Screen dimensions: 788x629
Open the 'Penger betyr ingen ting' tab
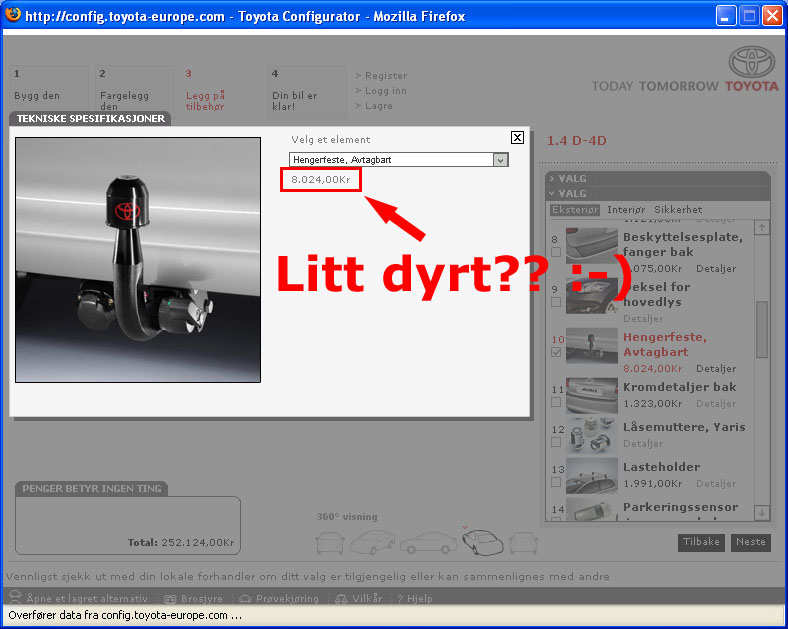(x=91, y=489)
